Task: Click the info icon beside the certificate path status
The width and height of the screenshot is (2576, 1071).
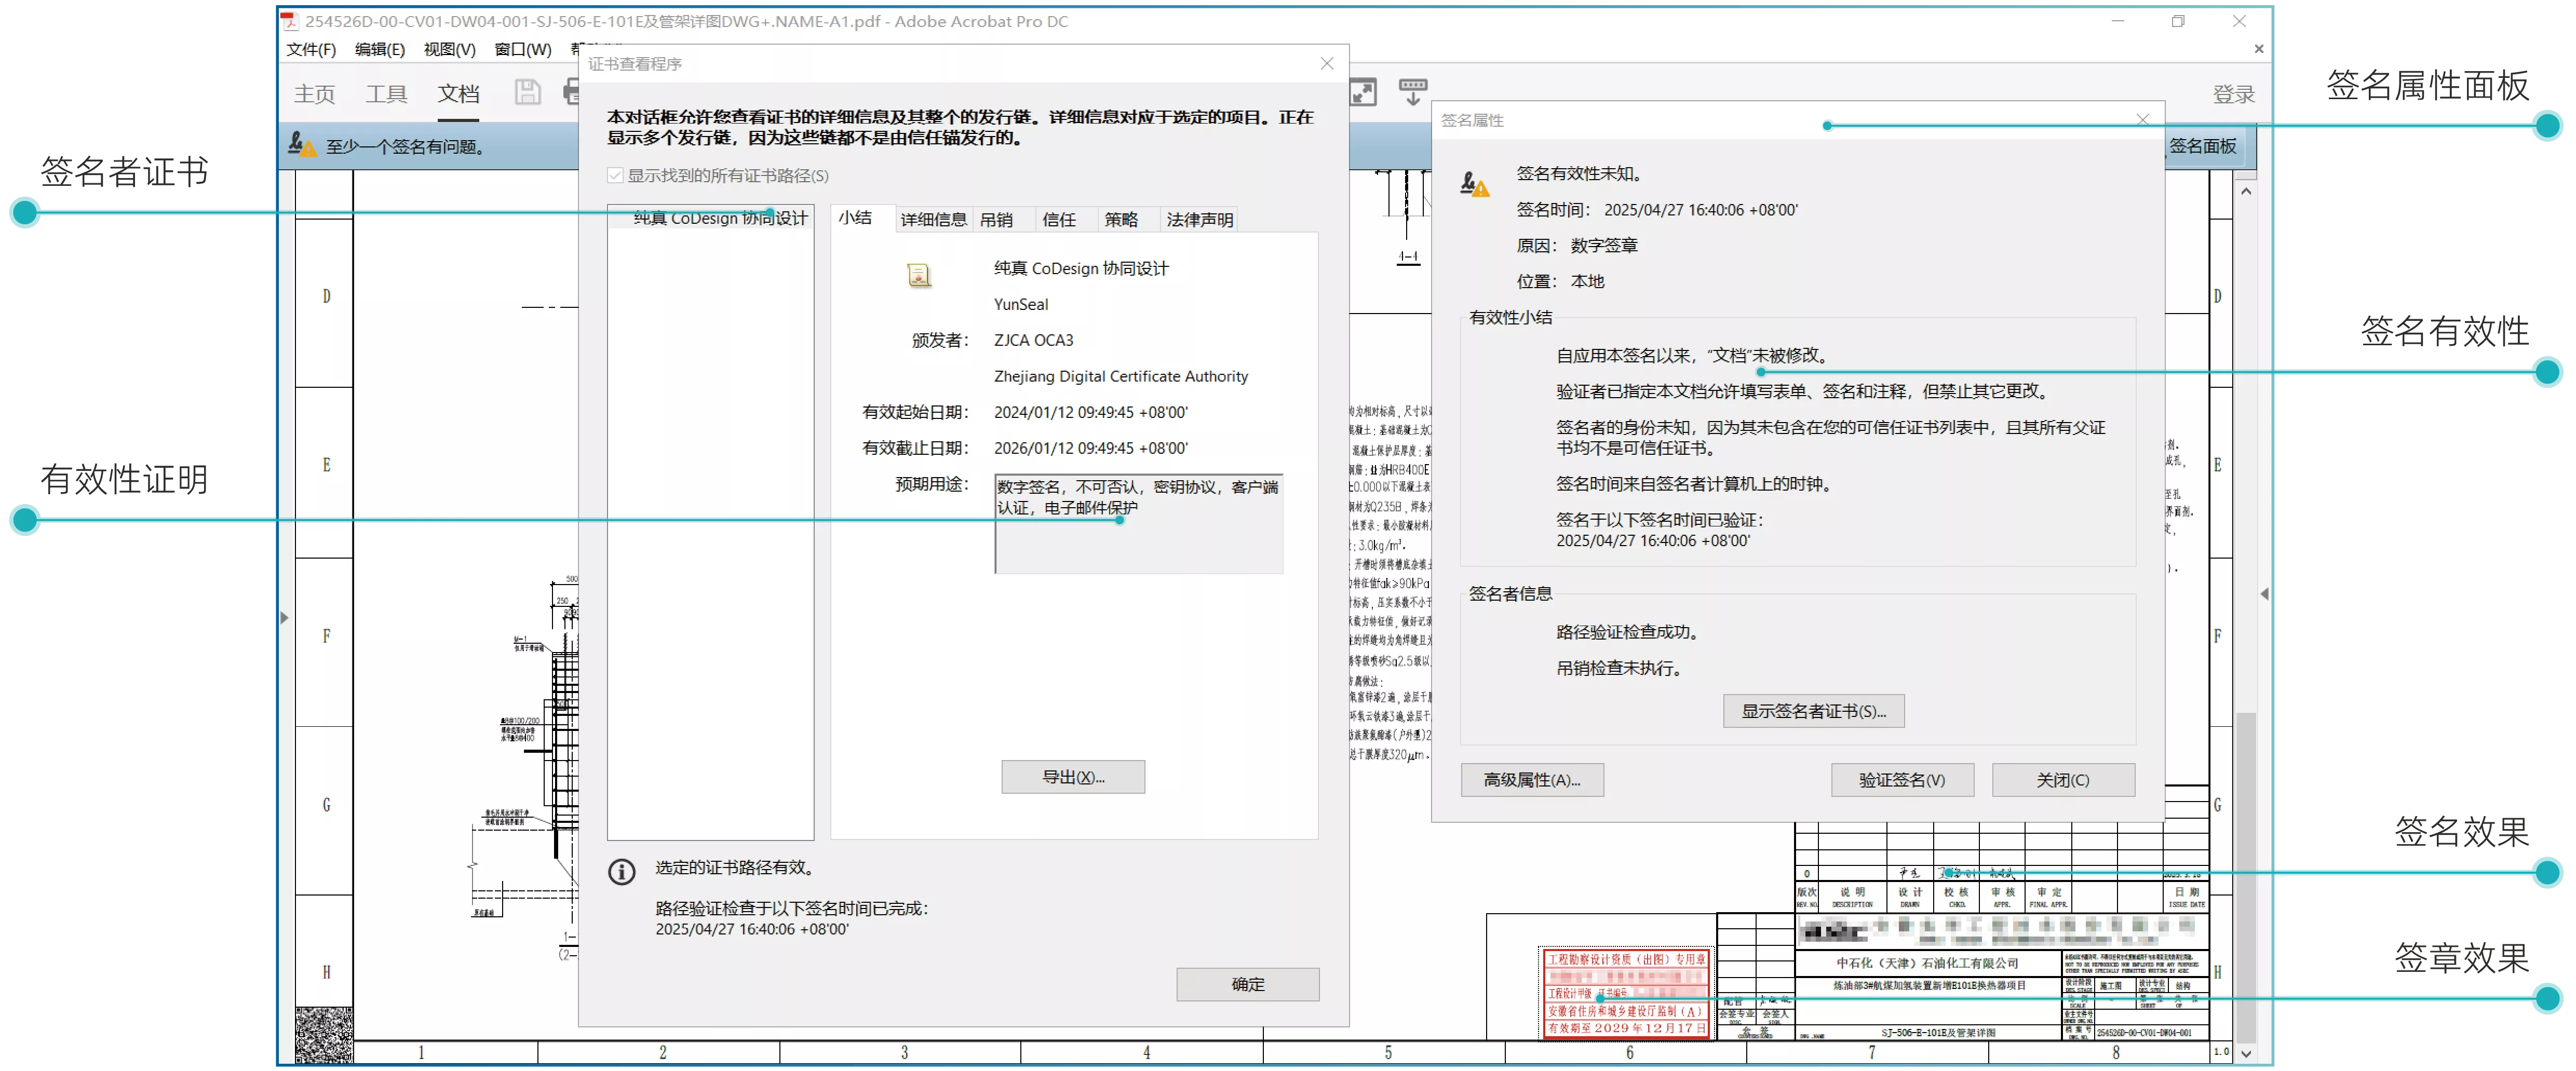Action: click(x=622, y=872)
